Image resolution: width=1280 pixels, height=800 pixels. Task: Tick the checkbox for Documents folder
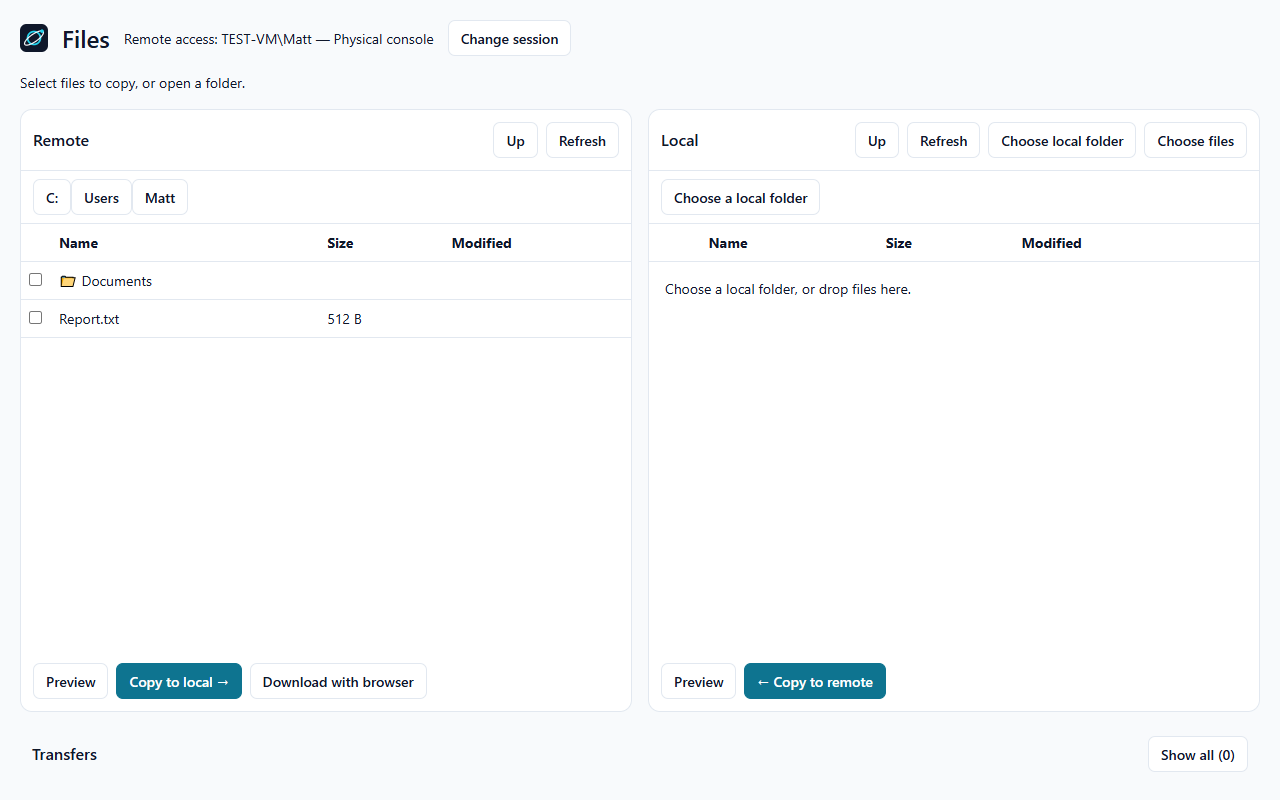(36, 280)
